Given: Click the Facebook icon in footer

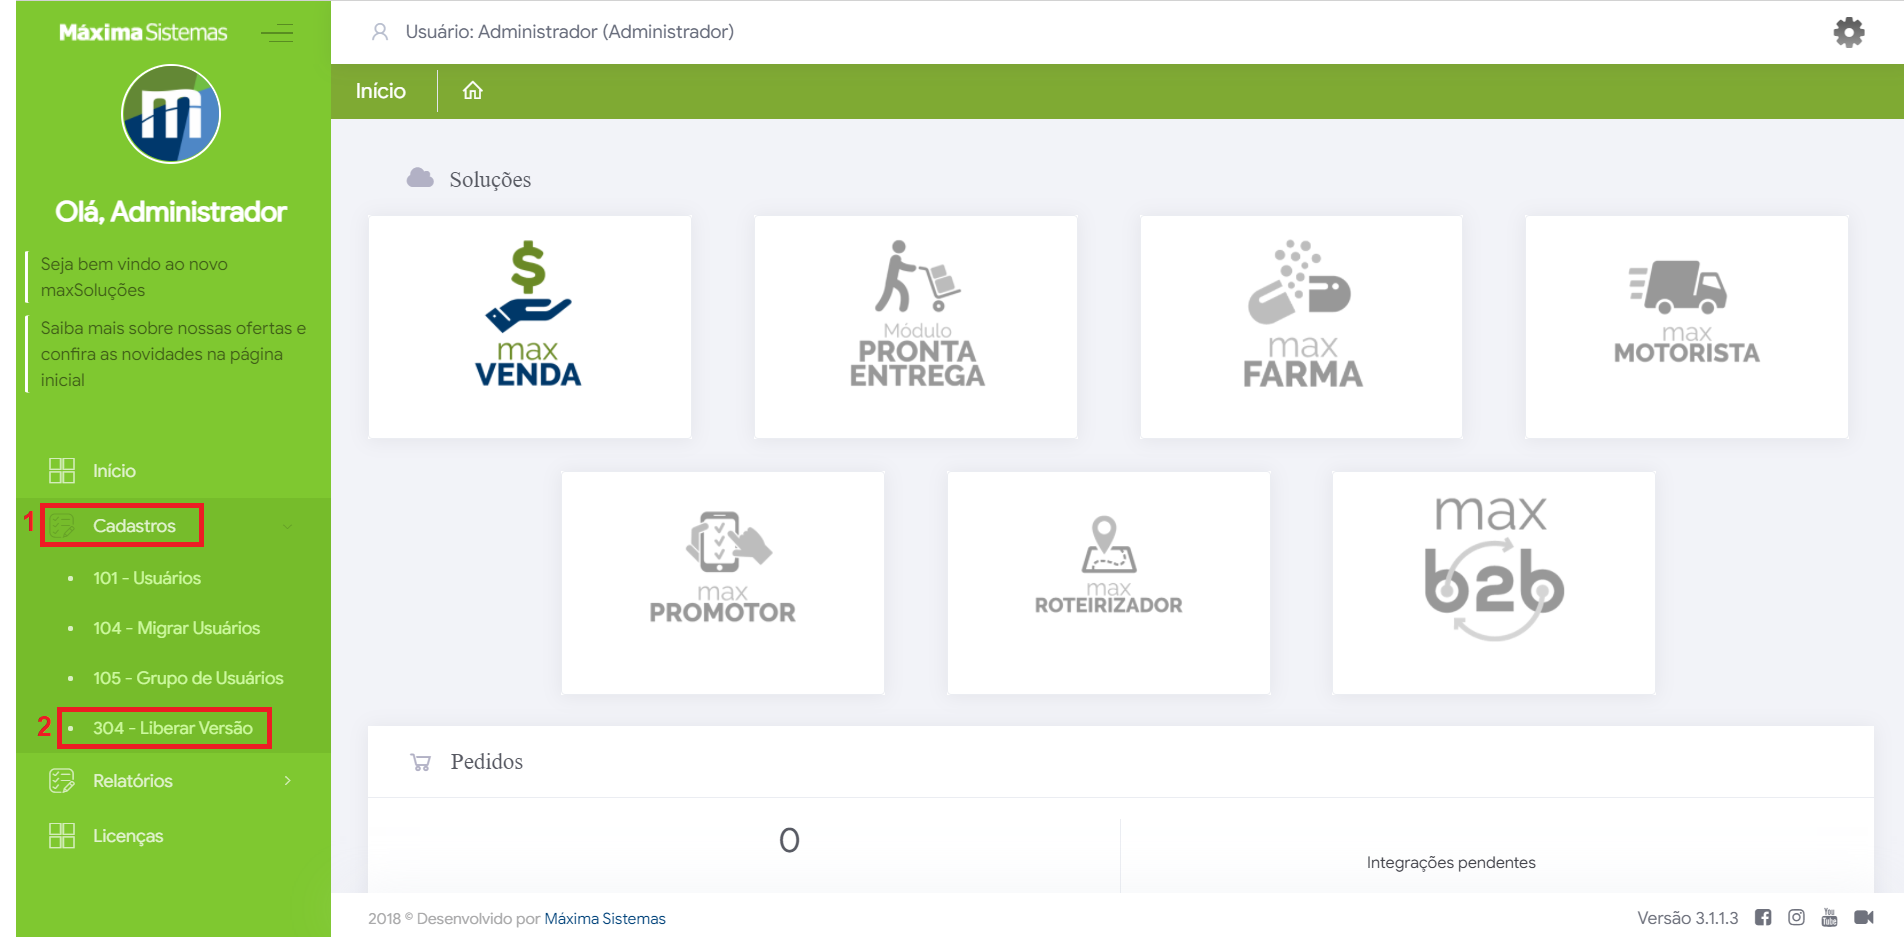Looking at the screenshot, I should pyautogui.click(x=1763, y=918).
